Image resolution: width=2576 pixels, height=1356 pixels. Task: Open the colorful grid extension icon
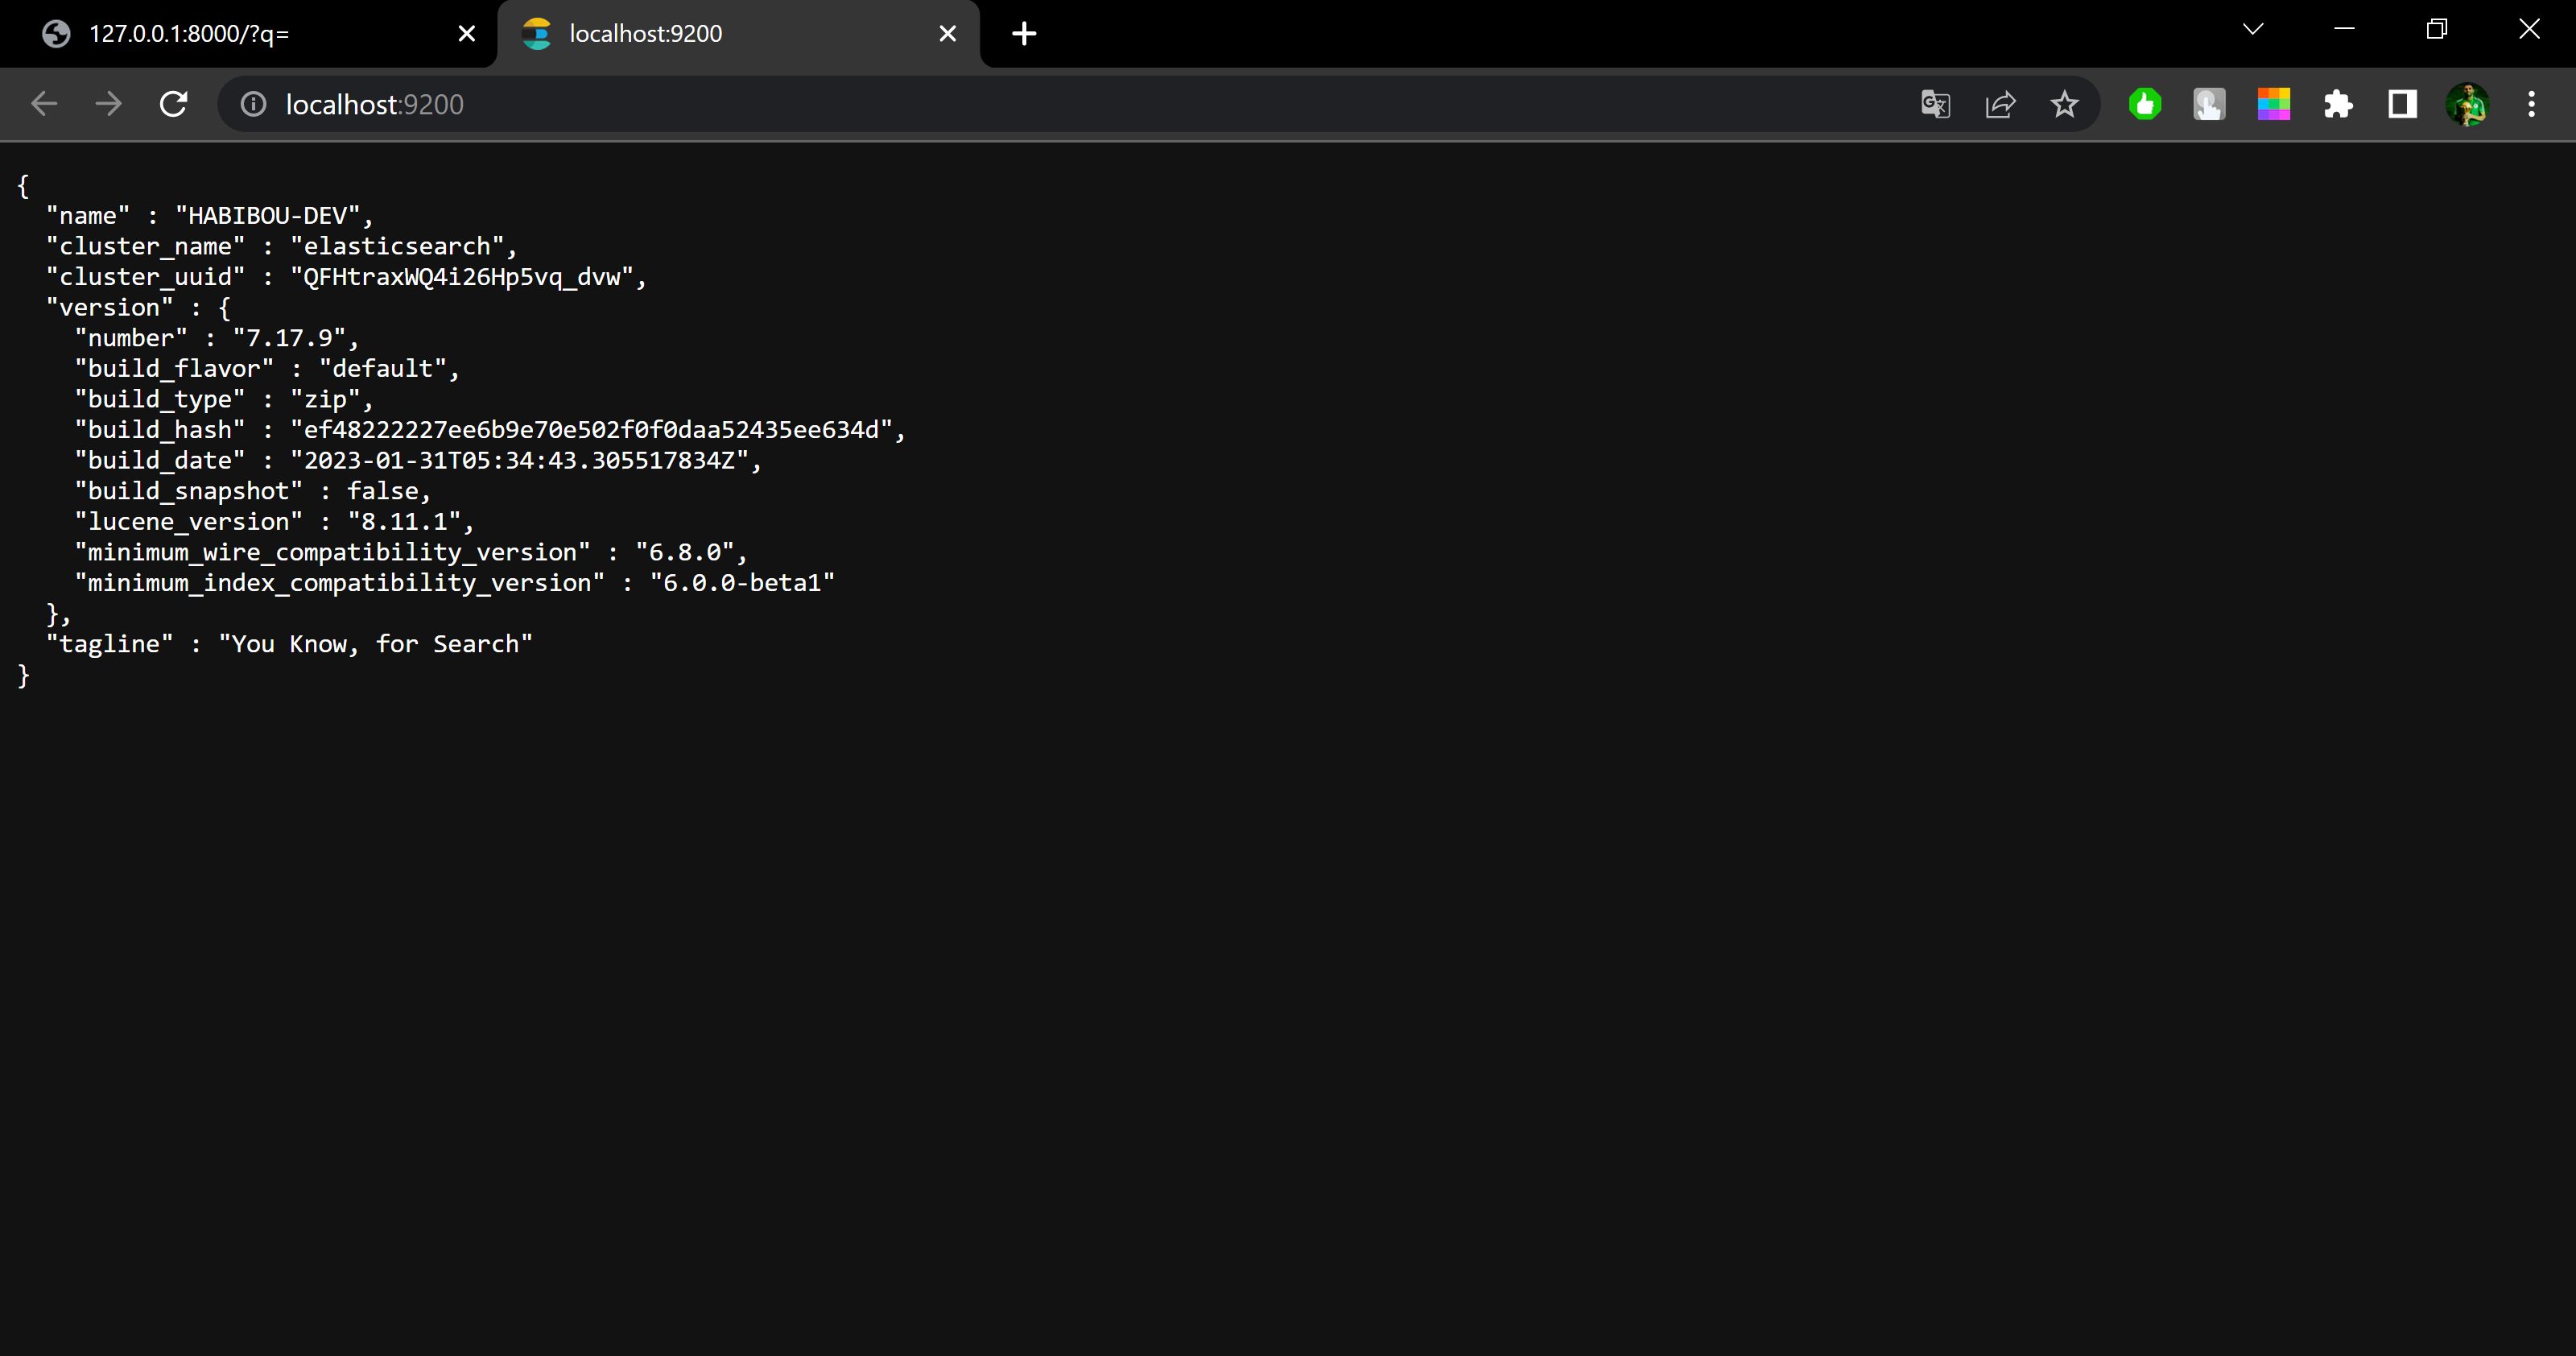(x=2273, y=104)
